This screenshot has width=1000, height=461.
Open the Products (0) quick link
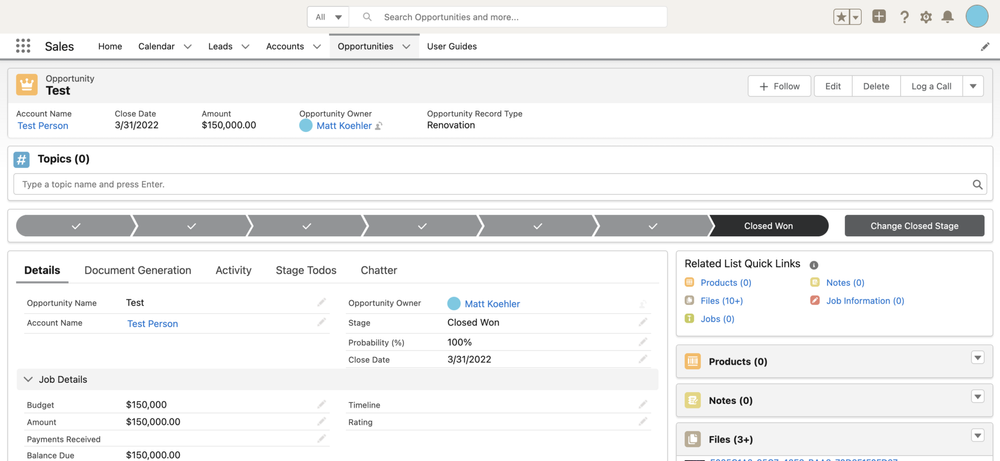click(x=726, y=282)
